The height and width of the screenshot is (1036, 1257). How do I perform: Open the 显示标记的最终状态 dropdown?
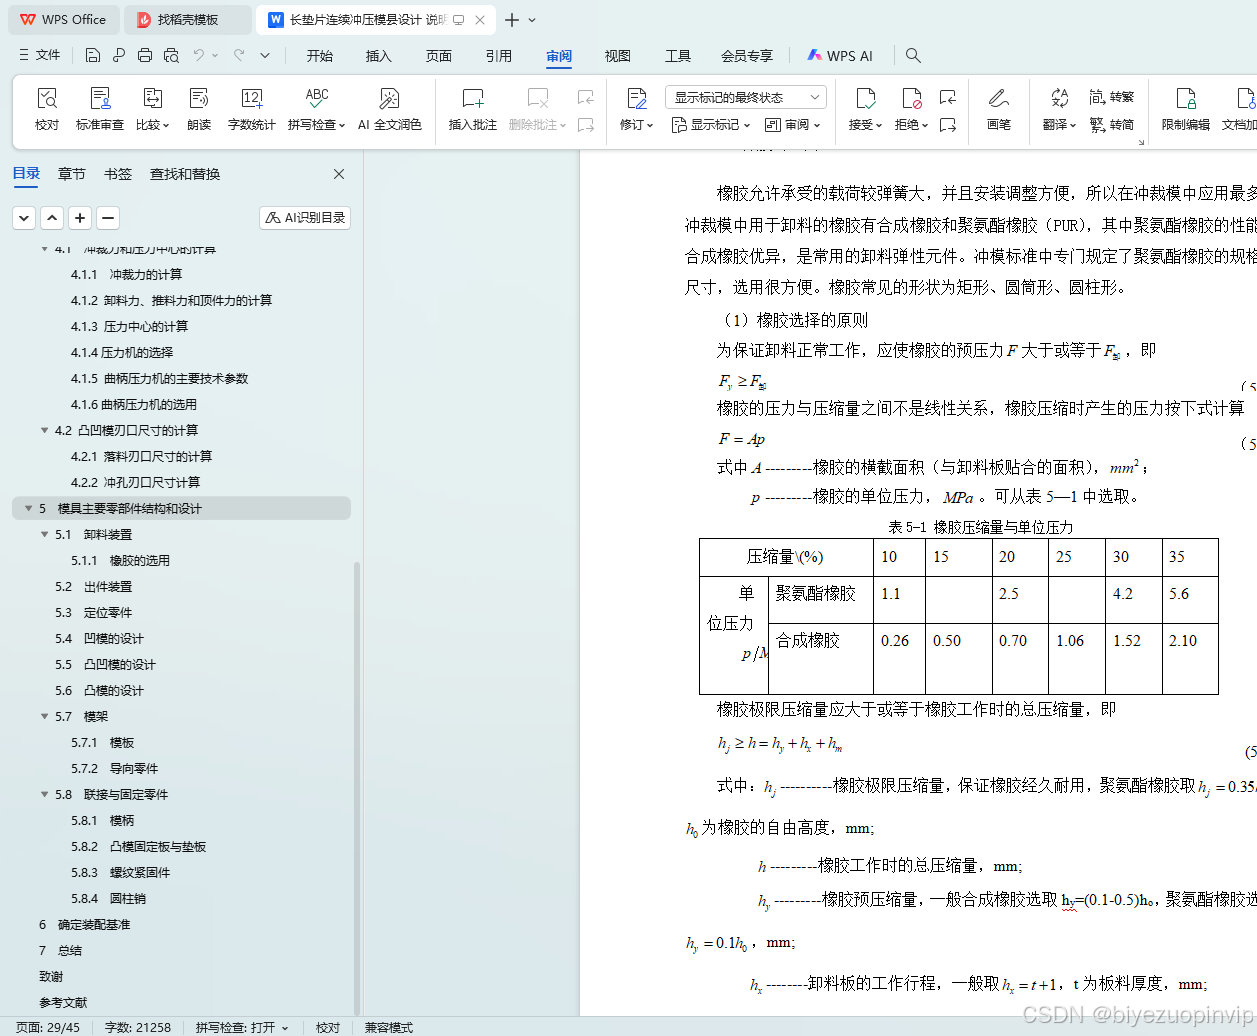click(x=746, y=97)
